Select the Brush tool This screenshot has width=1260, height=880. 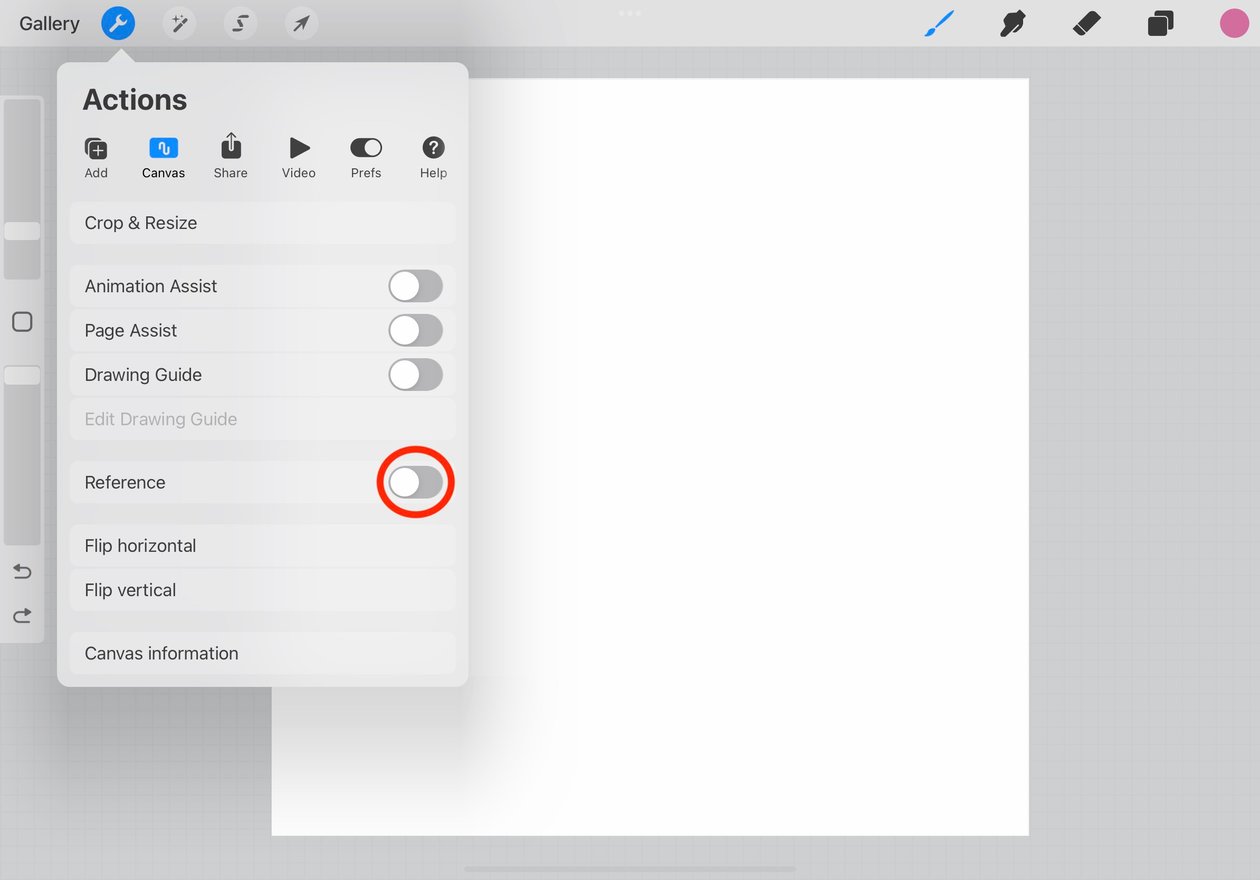click(x=939, y=23)
